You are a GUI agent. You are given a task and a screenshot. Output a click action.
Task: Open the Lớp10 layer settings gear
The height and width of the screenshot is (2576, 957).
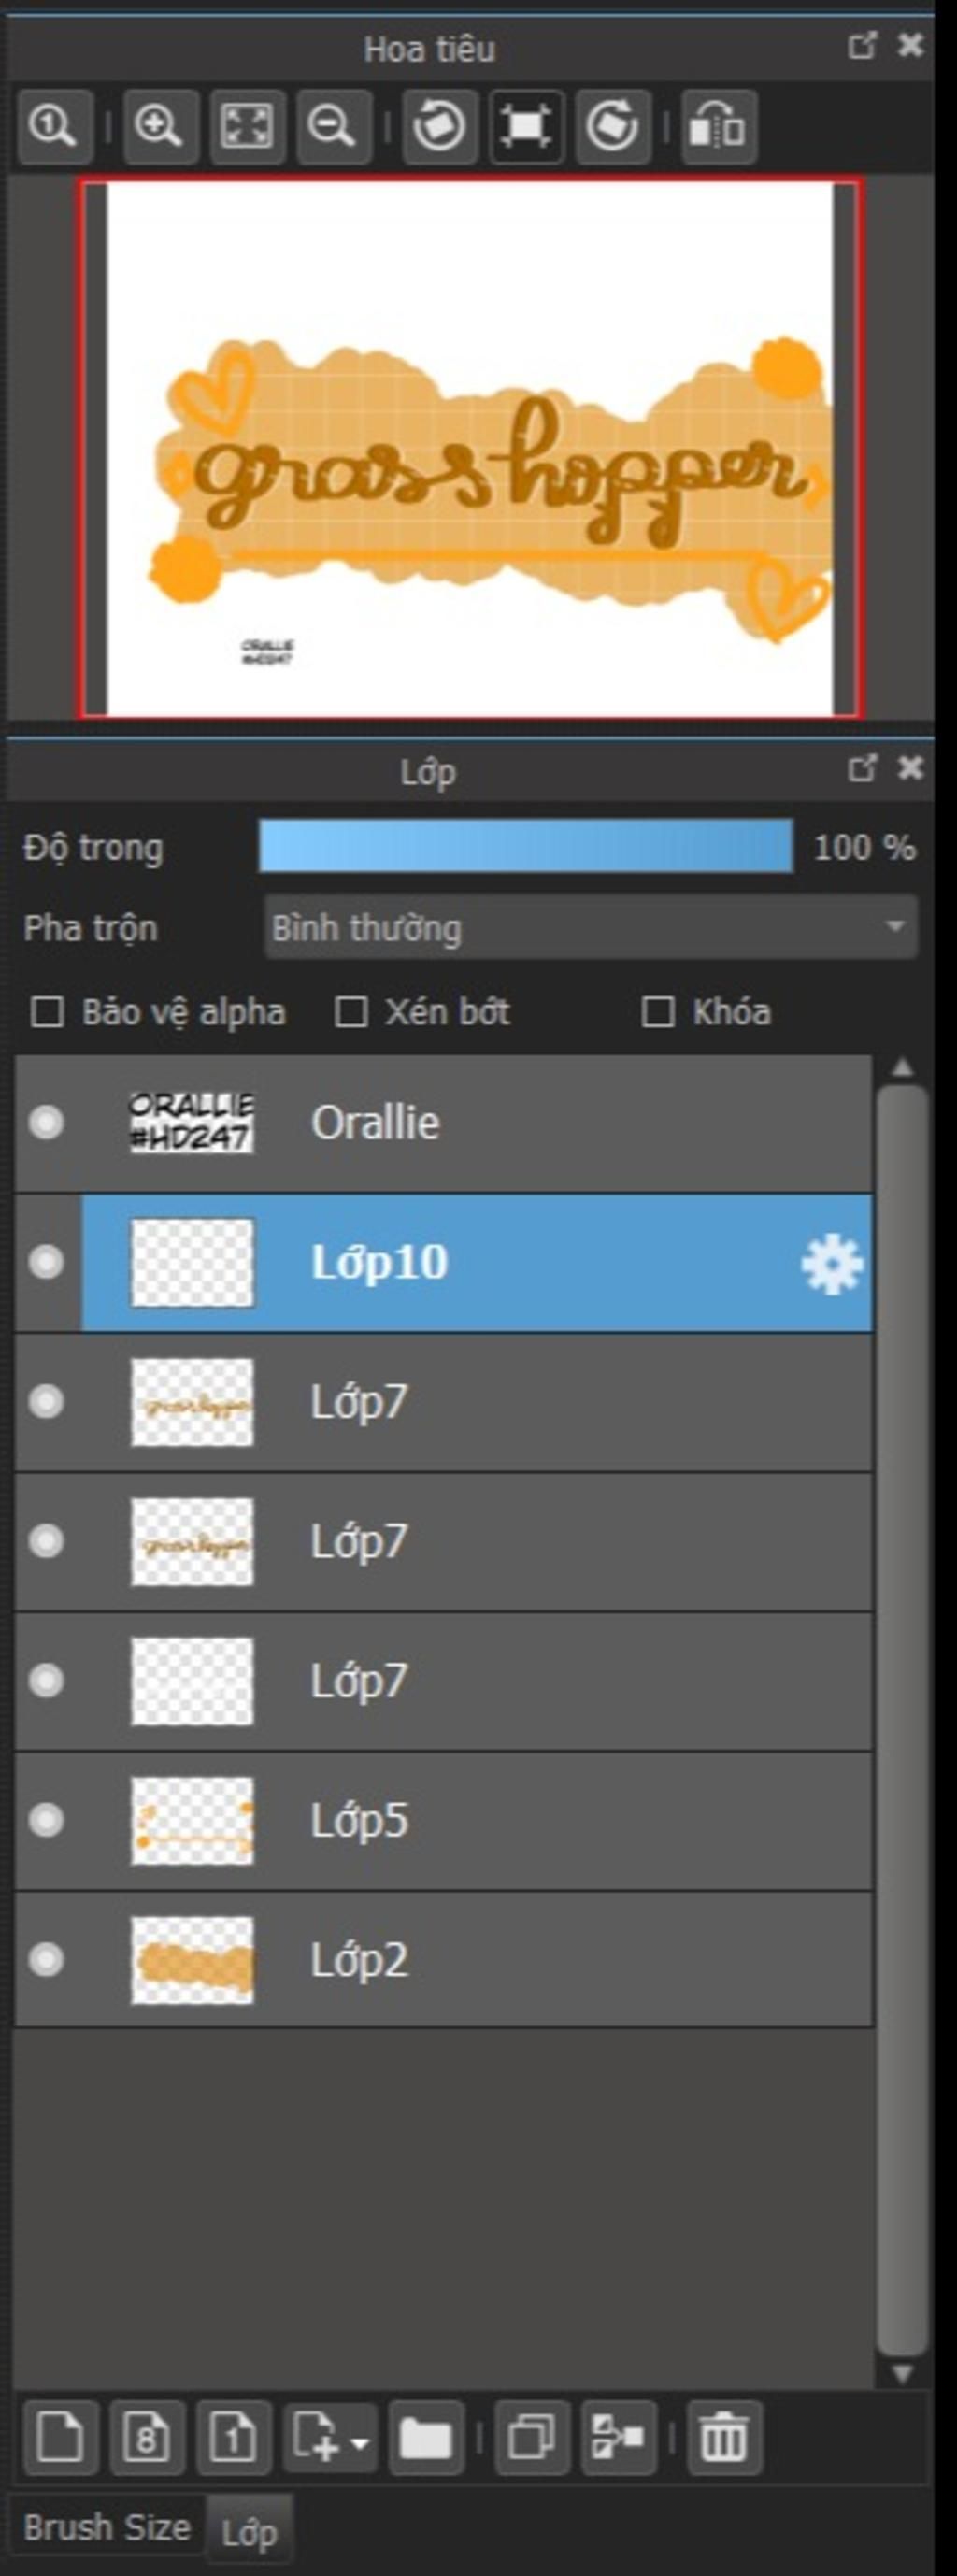click(831, 1264)
